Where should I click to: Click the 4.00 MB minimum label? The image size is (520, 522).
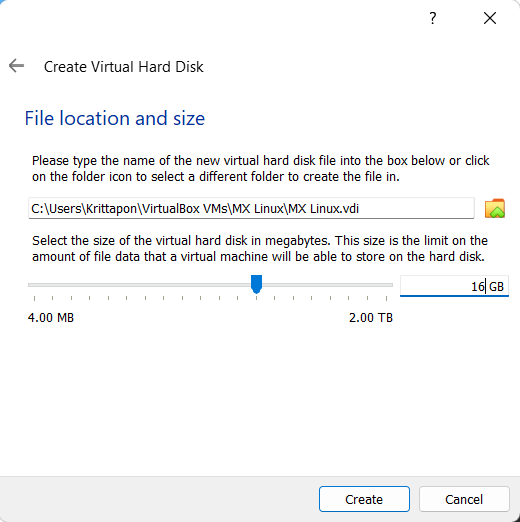tap(51, 318)
